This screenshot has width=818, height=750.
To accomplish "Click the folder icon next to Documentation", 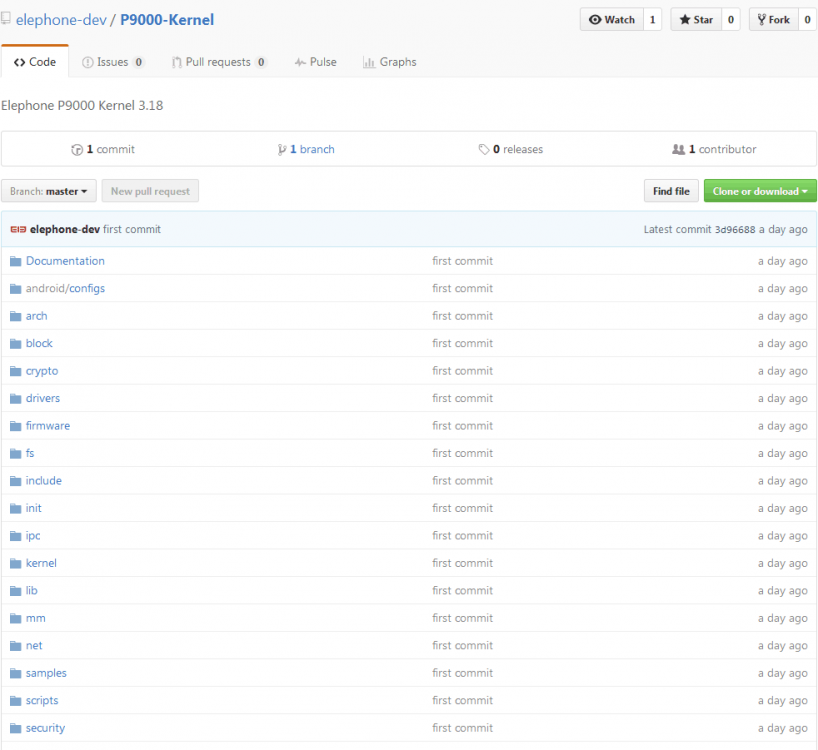I will tap(15, 261).
